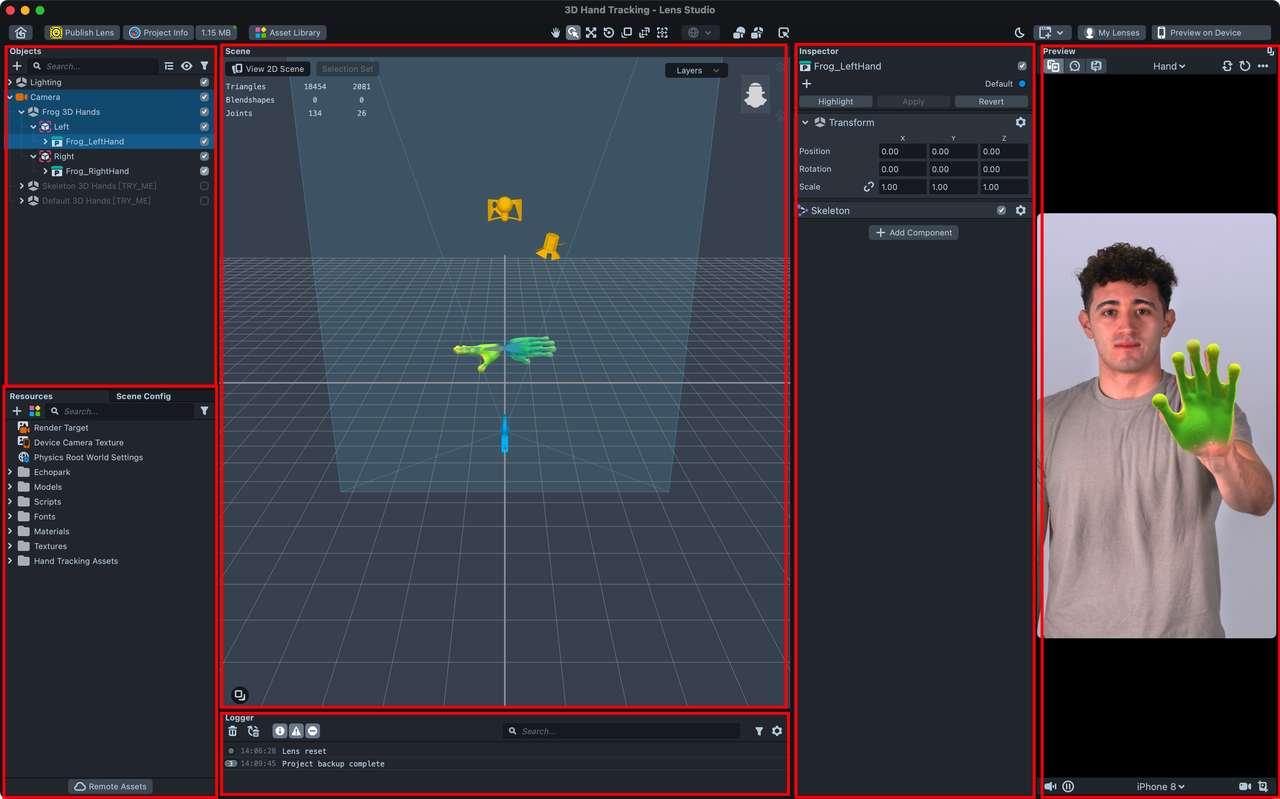Open My Lenses
The width and height of the screenshot is (1280, 799).
pos(1112,33)
